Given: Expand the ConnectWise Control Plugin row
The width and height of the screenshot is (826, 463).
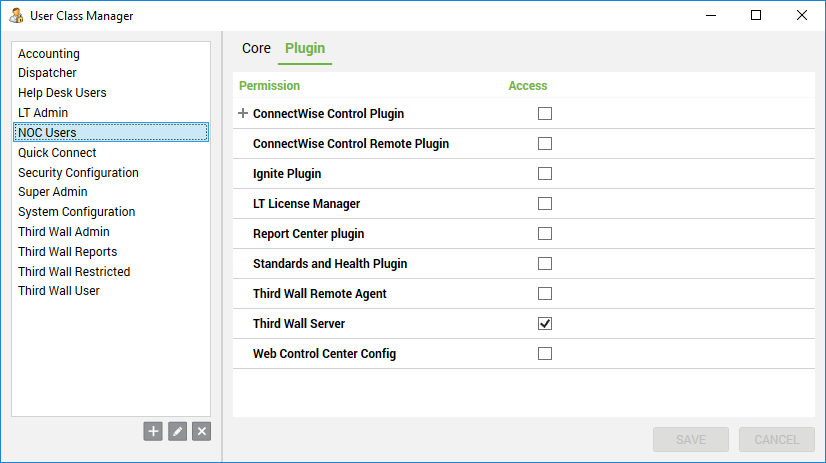Looking at the screenshot, I should [x=242, y=113].
